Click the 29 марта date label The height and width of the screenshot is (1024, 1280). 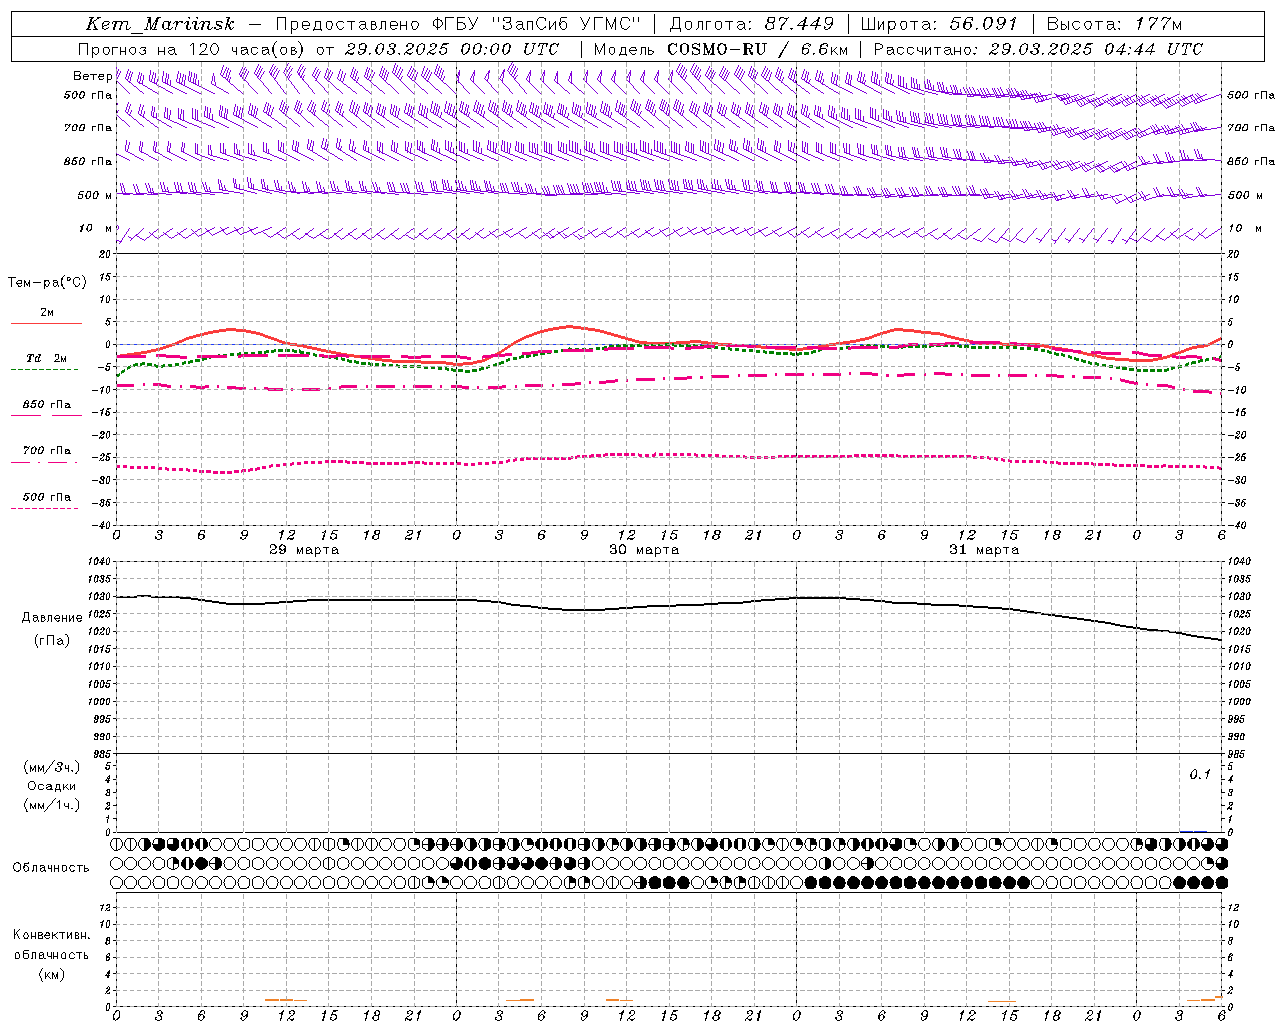pyautogui.click(x=304, y=550)
